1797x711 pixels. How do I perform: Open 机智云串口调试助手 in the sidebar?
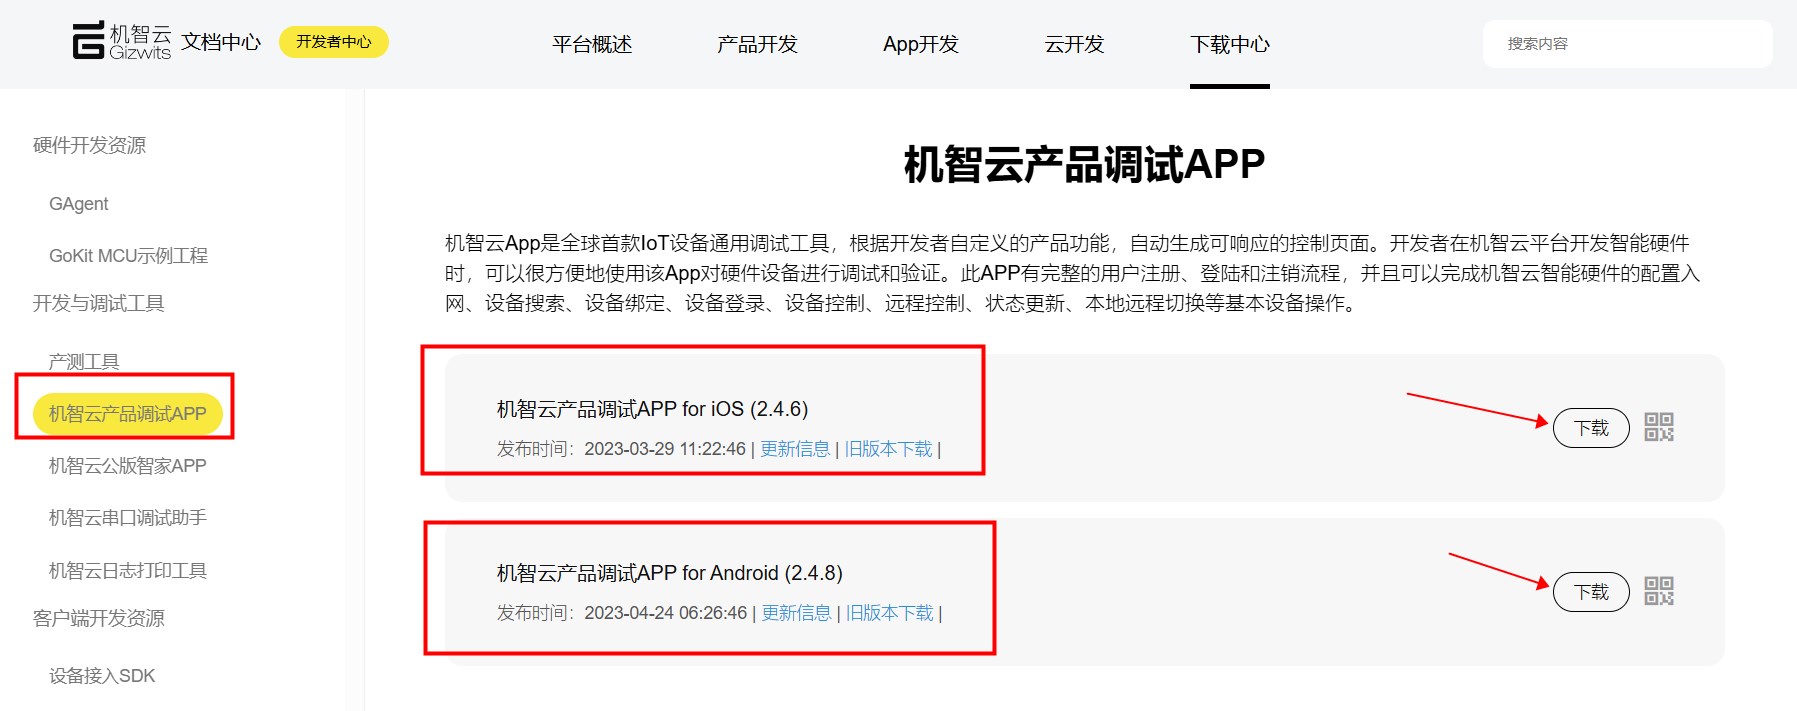pos(128,518)
